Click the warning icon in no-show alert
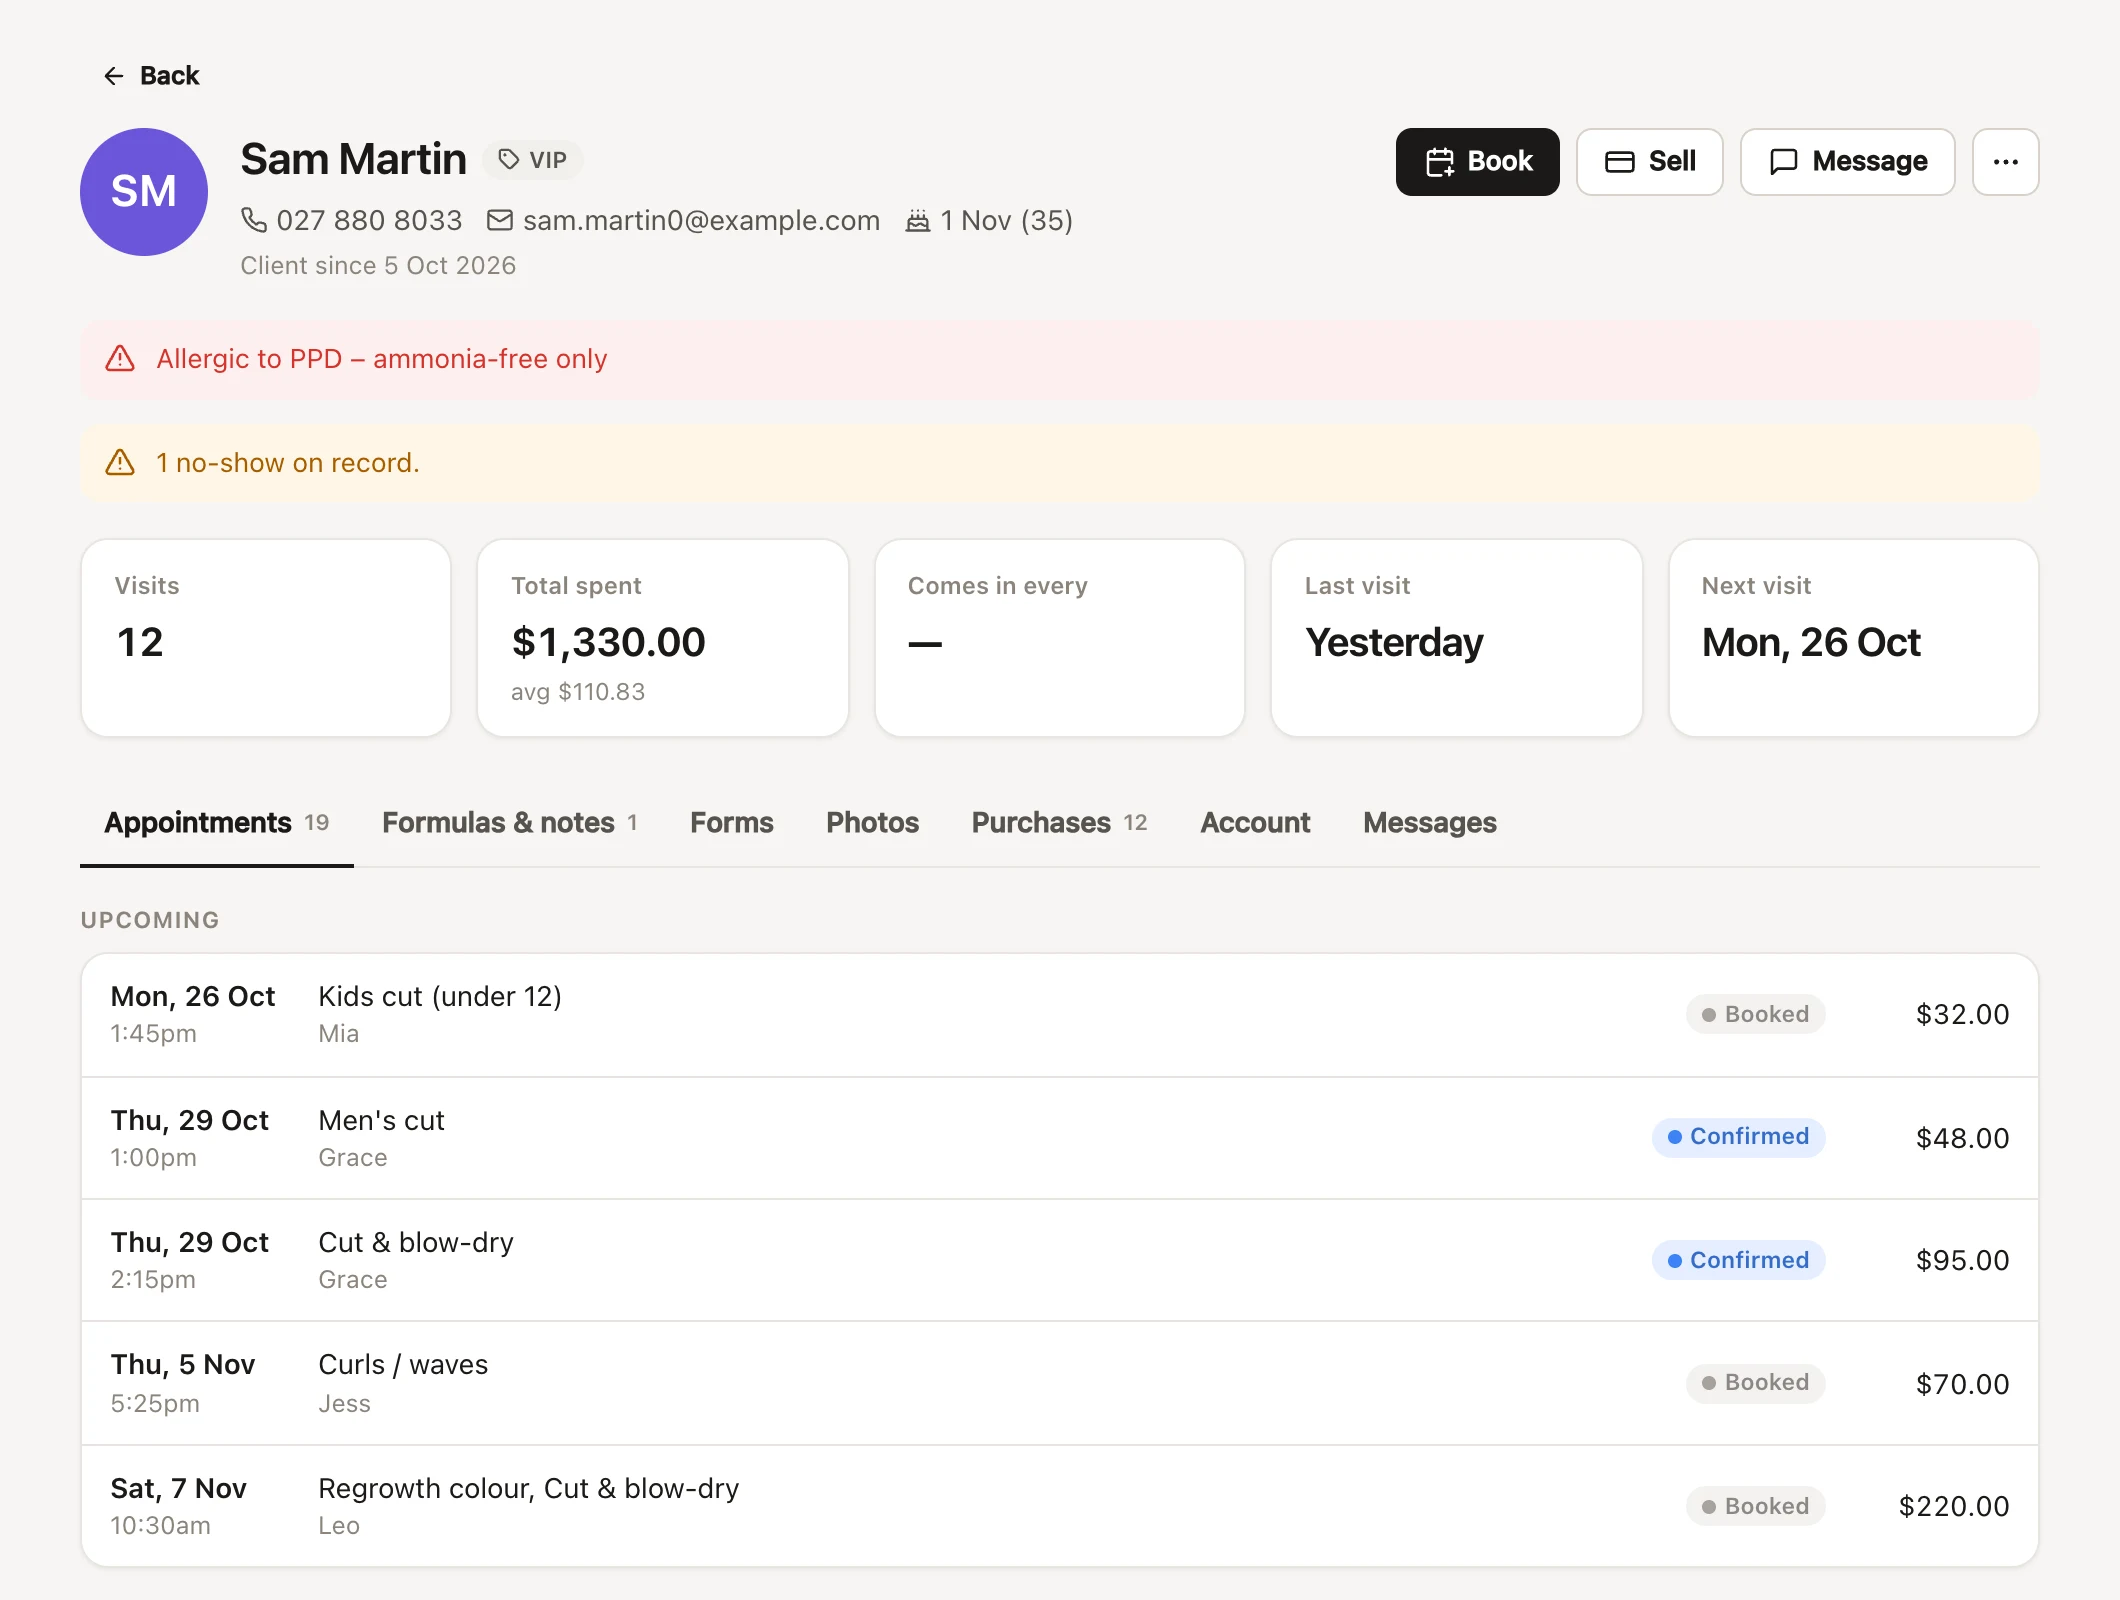This screenshot has width=2120, height=1600. point(120,463)
